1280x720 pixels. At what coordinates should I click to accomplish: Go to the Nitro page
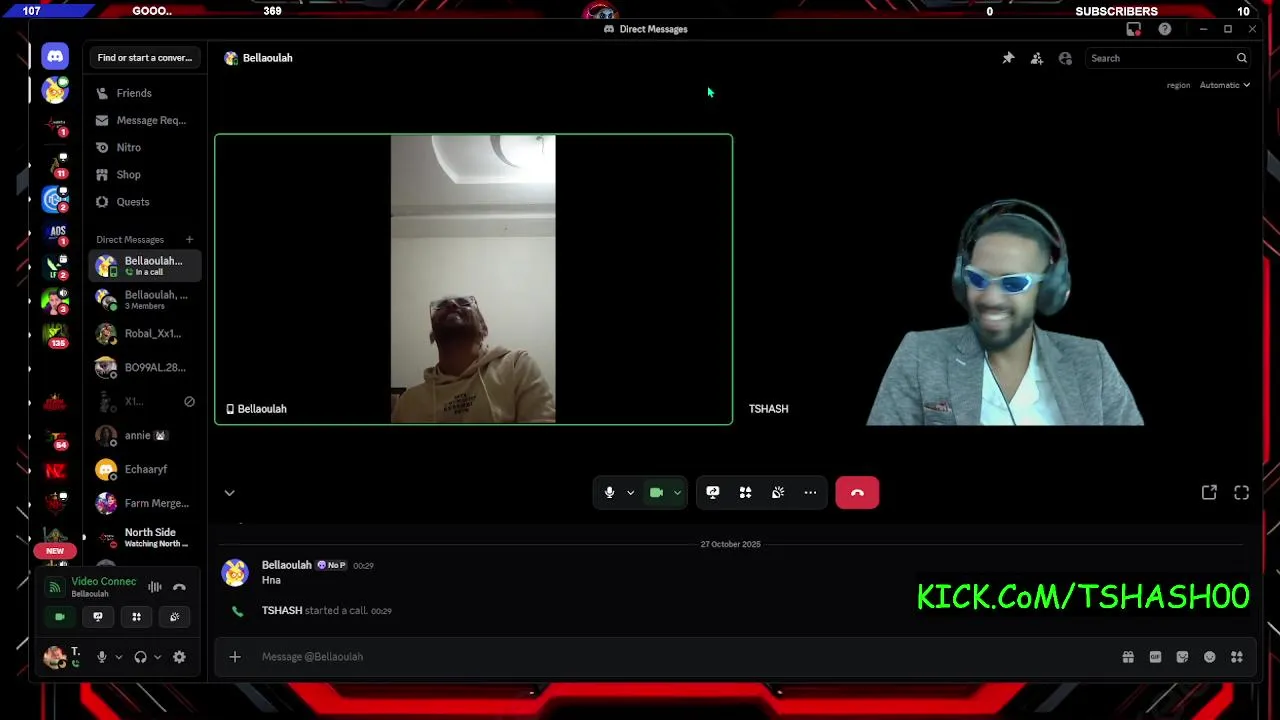tap(145, 147)
